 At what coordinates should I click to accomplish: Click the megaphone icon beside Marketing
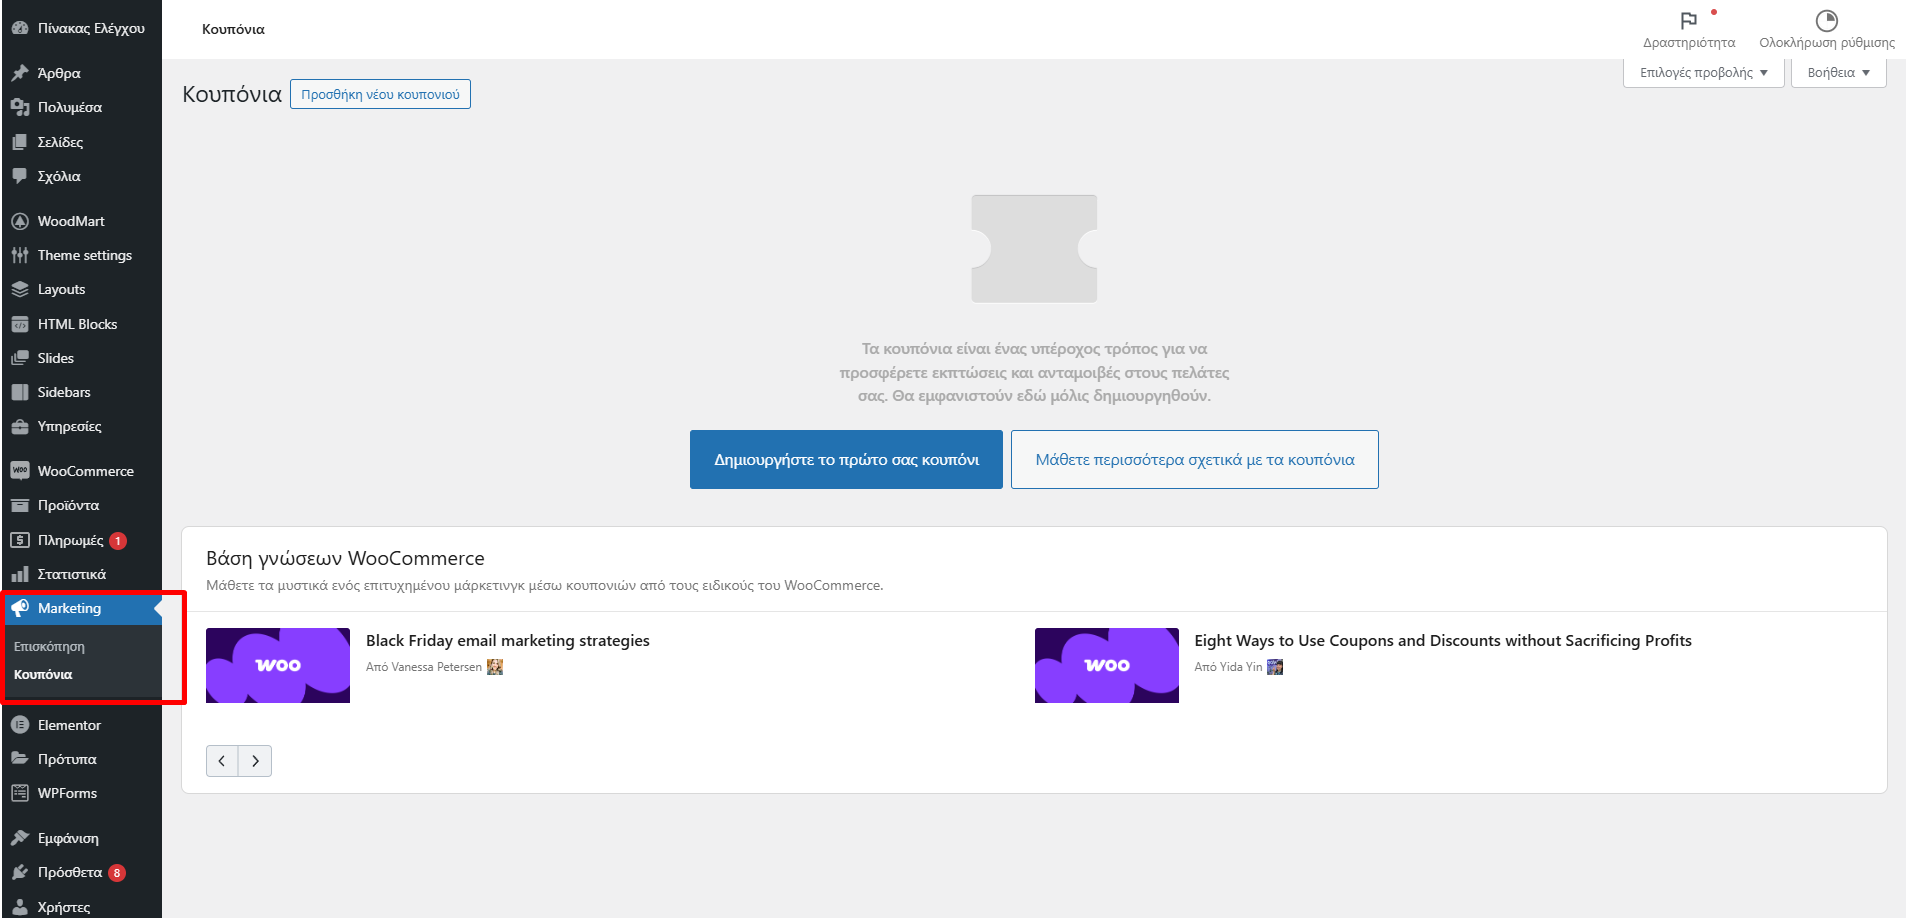point(20,608)
